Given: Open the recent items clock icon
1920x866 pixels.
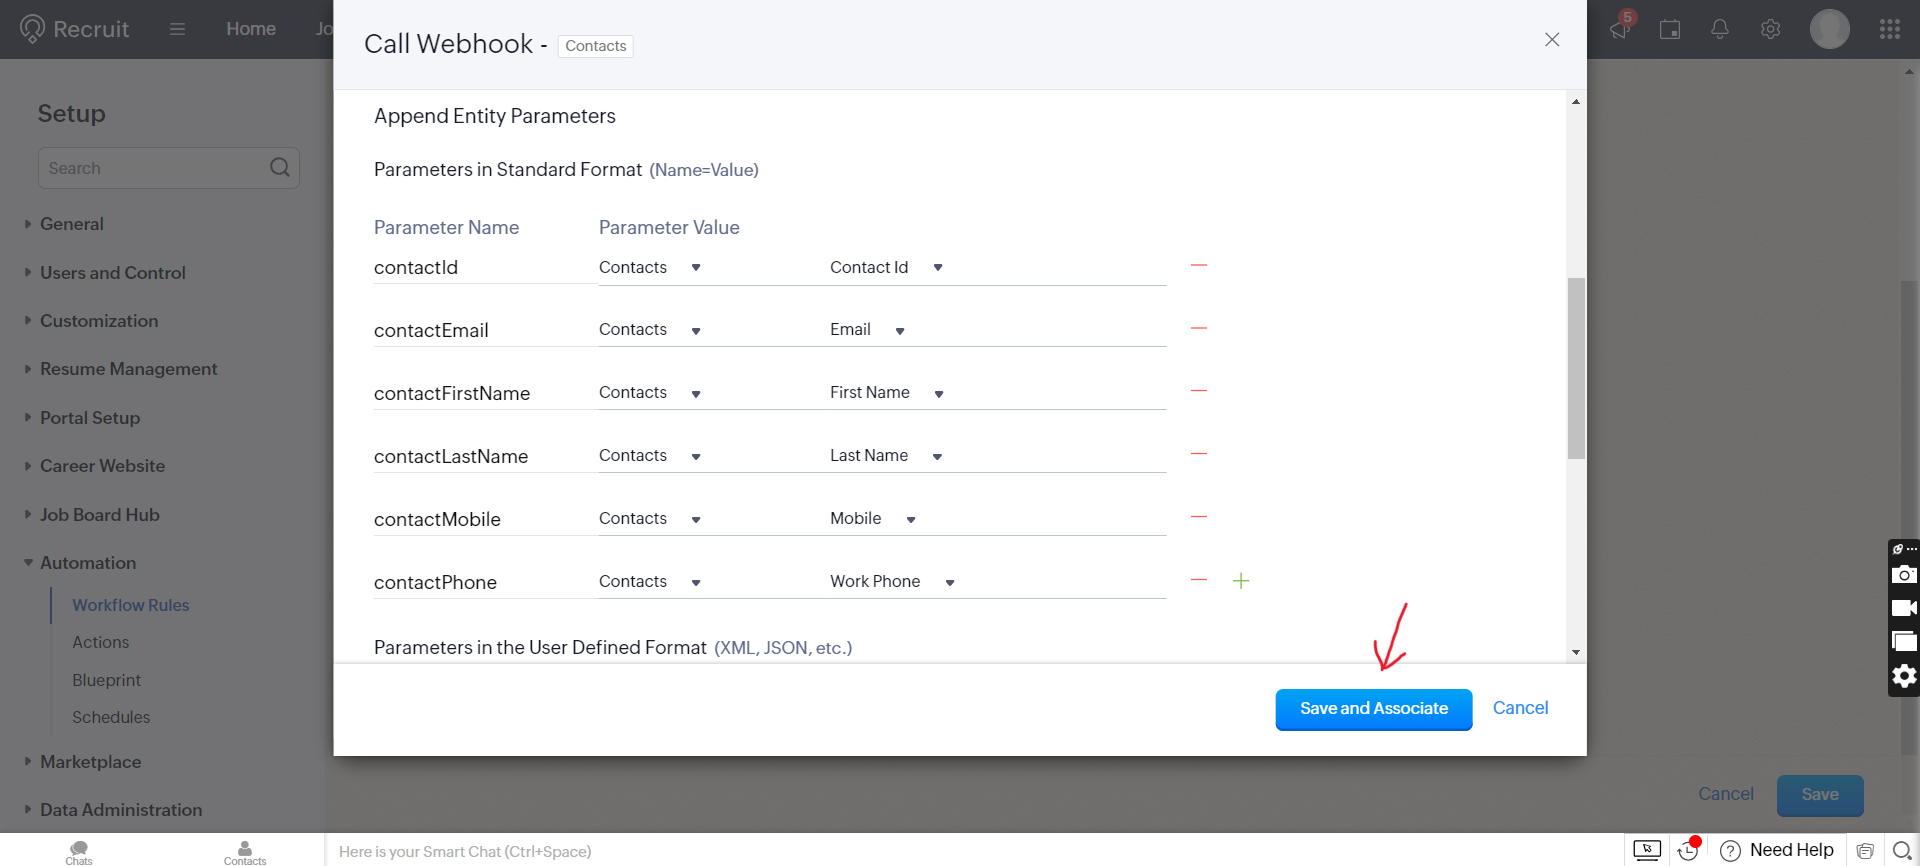Looking at the screenshot, I should coord(1688,850).
